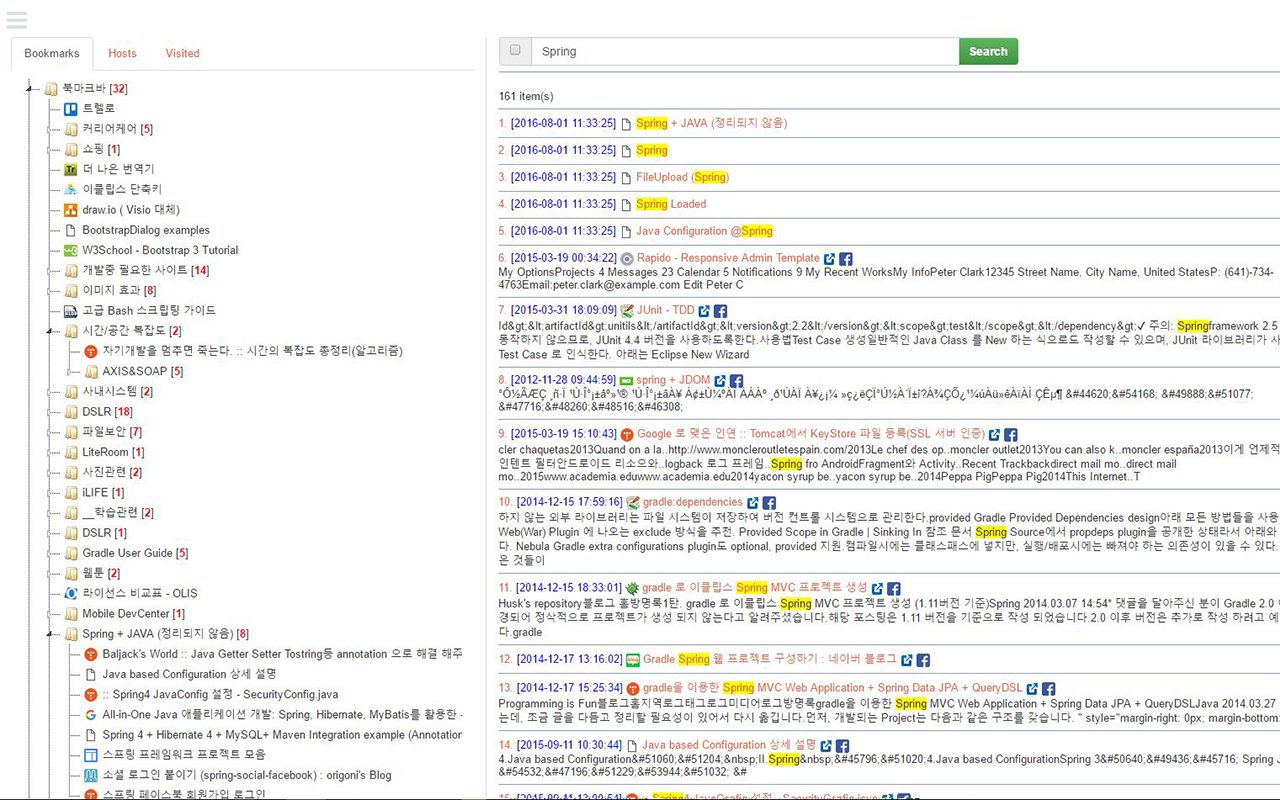Viewport: 1280px width, 800px height.
Task: Click the 더 나은 번역기 translator icon
Action: point(71,170)
